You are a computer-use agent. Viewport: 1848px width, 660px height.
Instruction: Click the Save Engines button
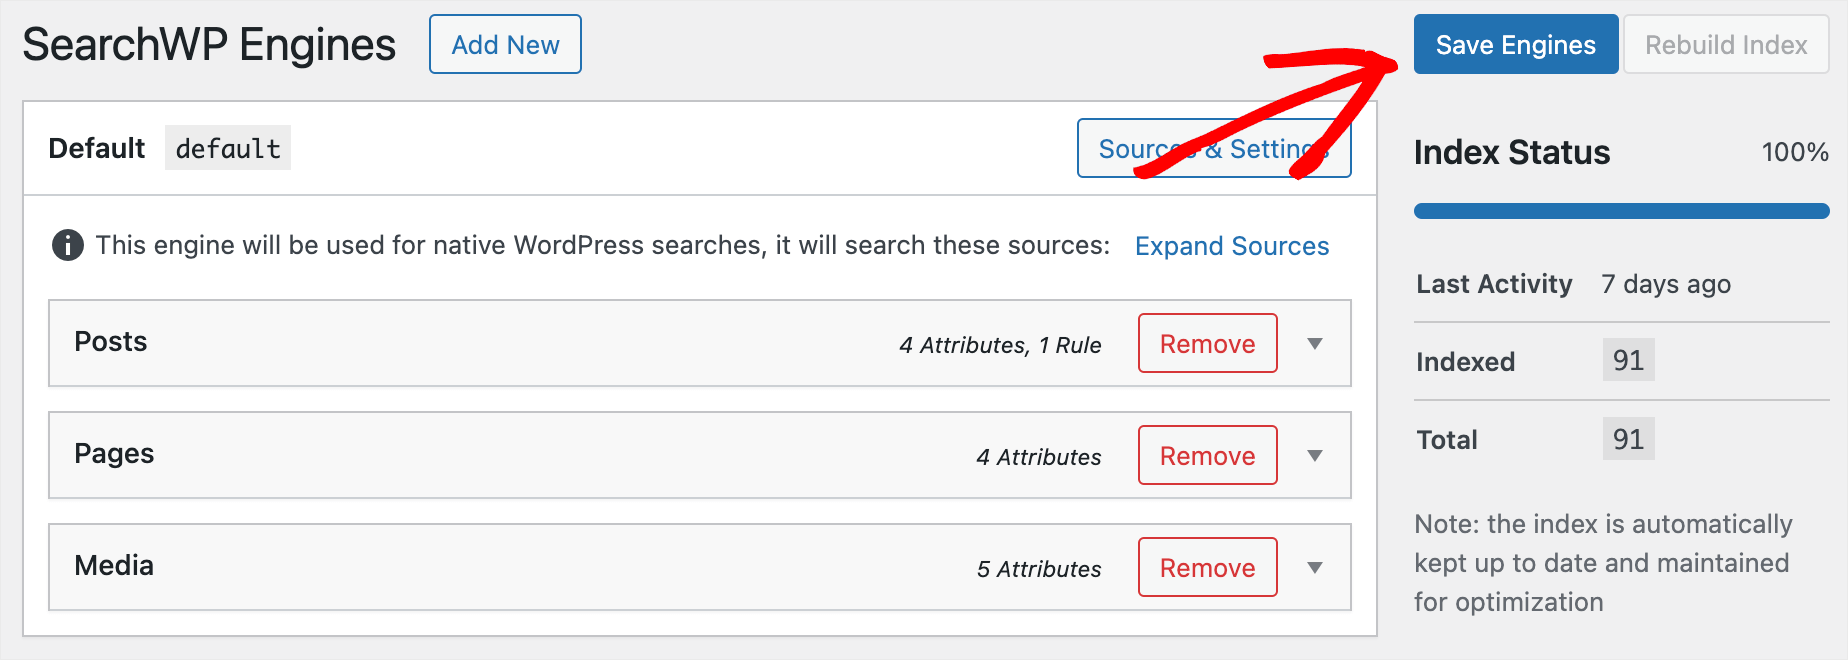click(x=1516, y=44)
